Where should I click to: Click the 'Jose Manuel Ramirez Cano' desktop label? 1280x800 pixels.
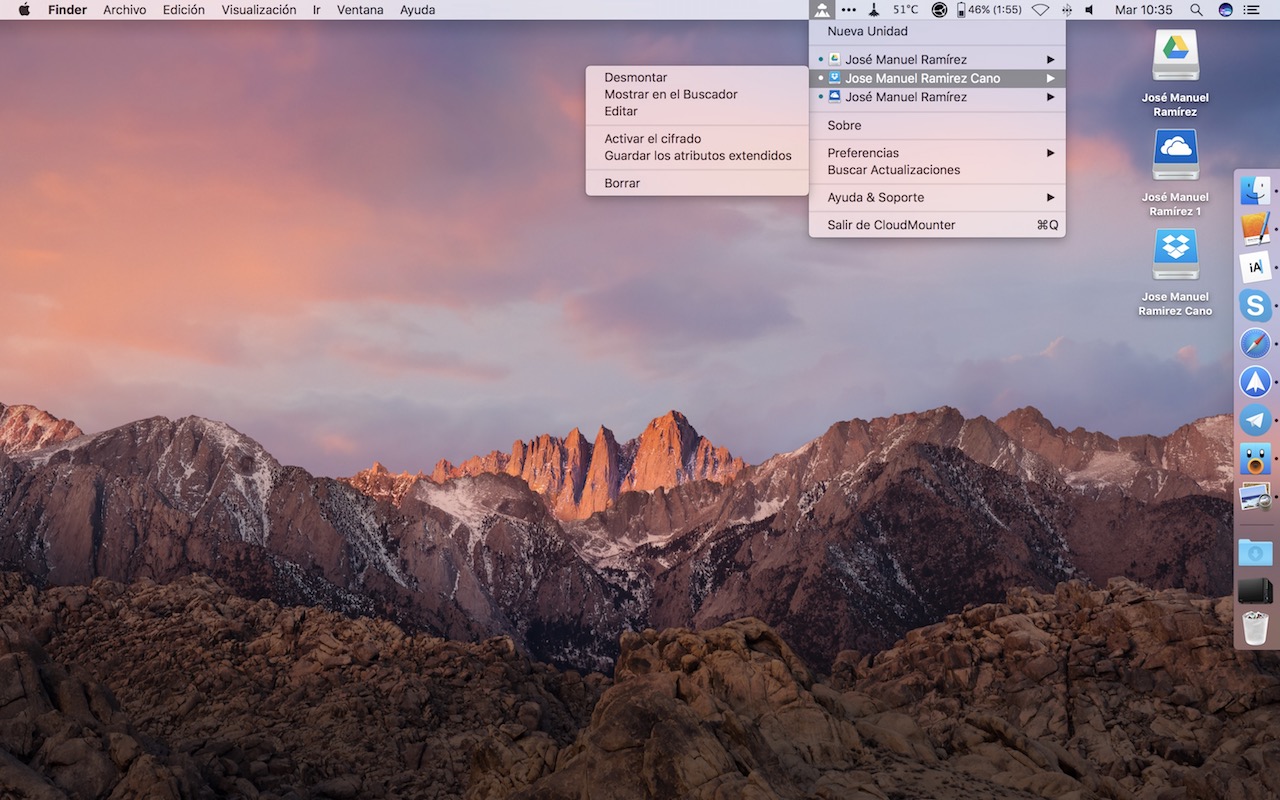pos(1175,304)
